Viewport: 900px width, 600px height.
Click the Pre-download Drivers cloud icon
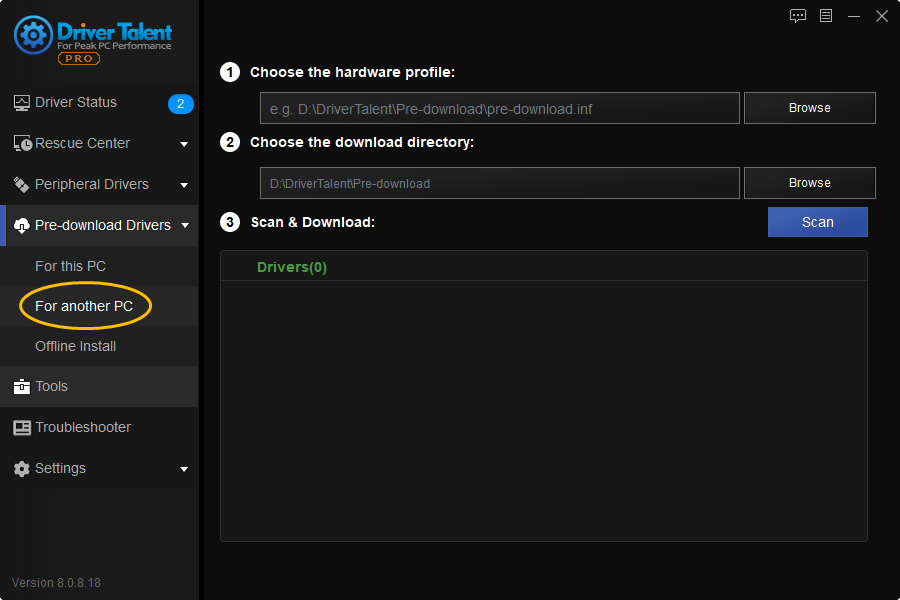tap(21, 226)
